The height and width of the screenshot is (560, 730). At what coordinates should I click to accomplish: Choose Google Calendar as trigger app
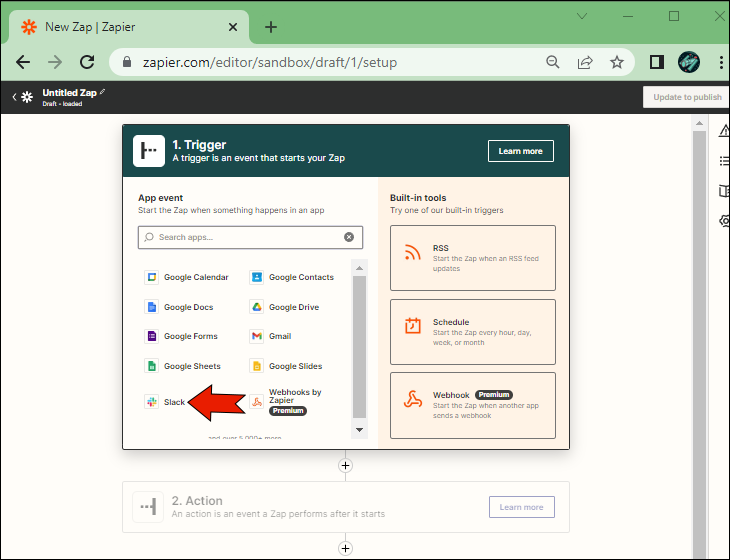(x=187, y=277)
